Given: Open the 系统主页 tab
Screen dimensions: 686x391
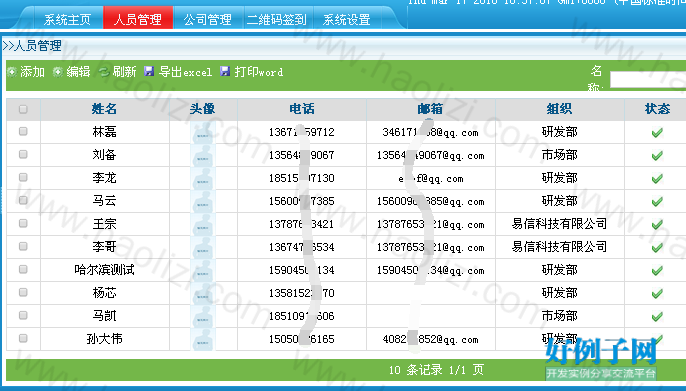Looking at the screenshot, I should click(67, 19).
